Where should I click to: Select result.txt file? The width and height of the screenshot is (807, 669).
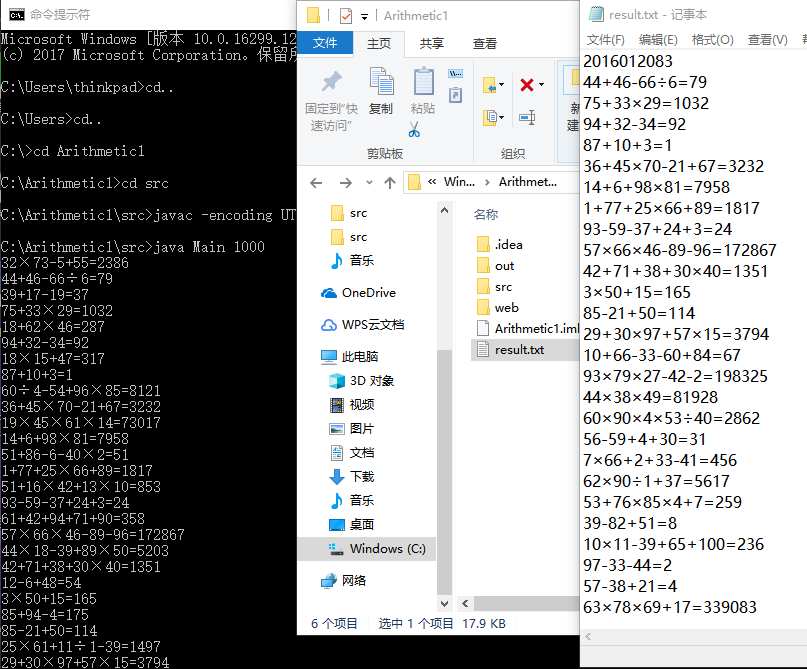click(525, 350)
